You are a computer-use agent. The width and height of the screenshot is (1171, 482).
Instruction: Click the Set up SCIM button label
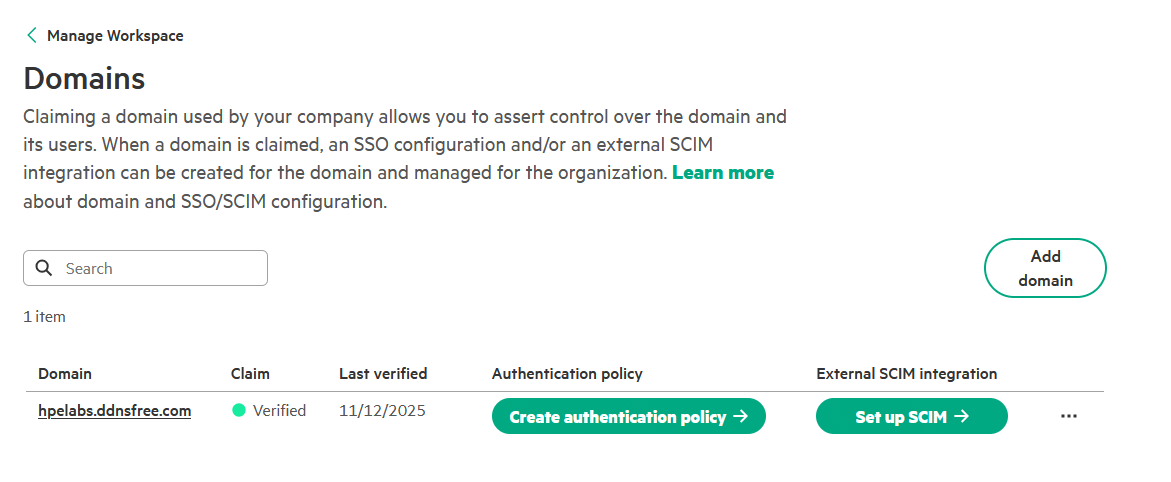point(900,417)
